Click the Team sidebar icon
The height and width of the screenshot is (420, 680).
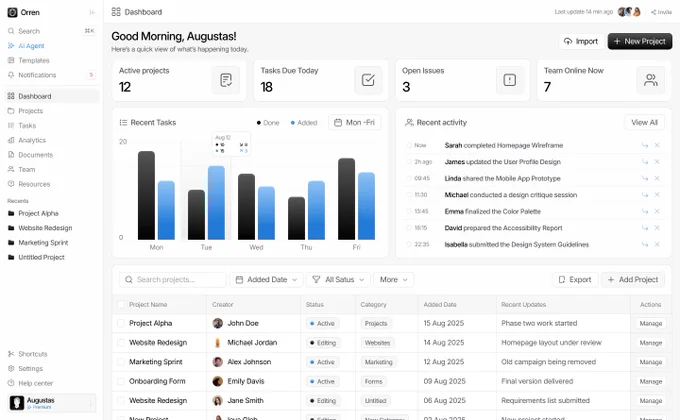click(11, 169)
